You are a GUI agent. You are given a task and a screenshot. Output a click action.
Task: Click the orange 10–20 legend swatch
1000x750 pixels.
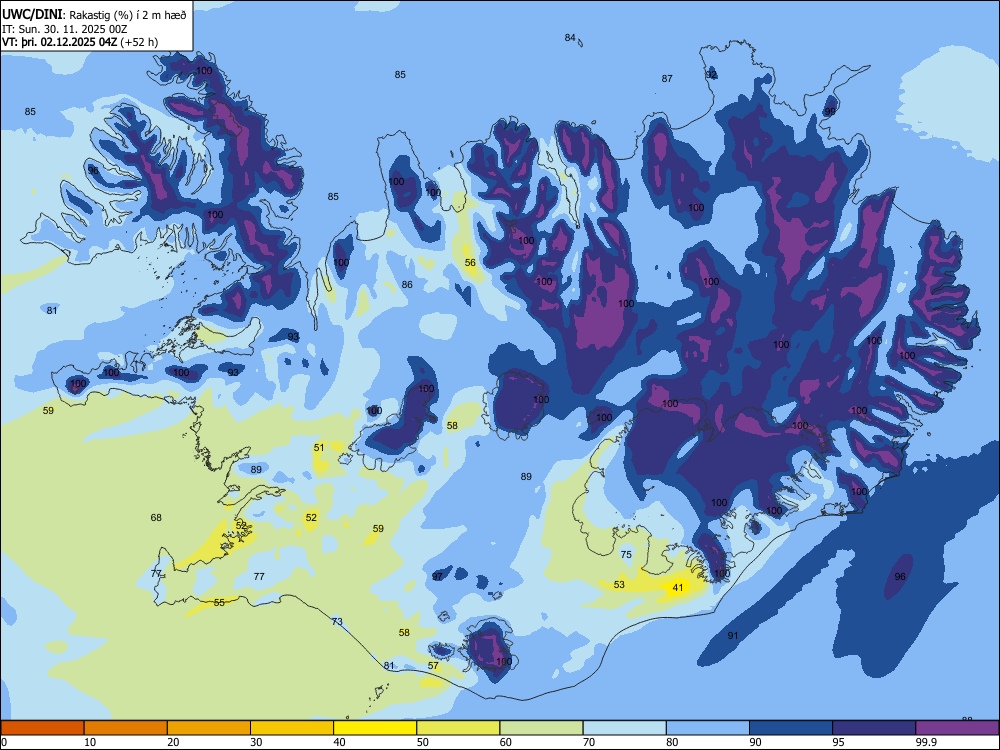point(126,728)
